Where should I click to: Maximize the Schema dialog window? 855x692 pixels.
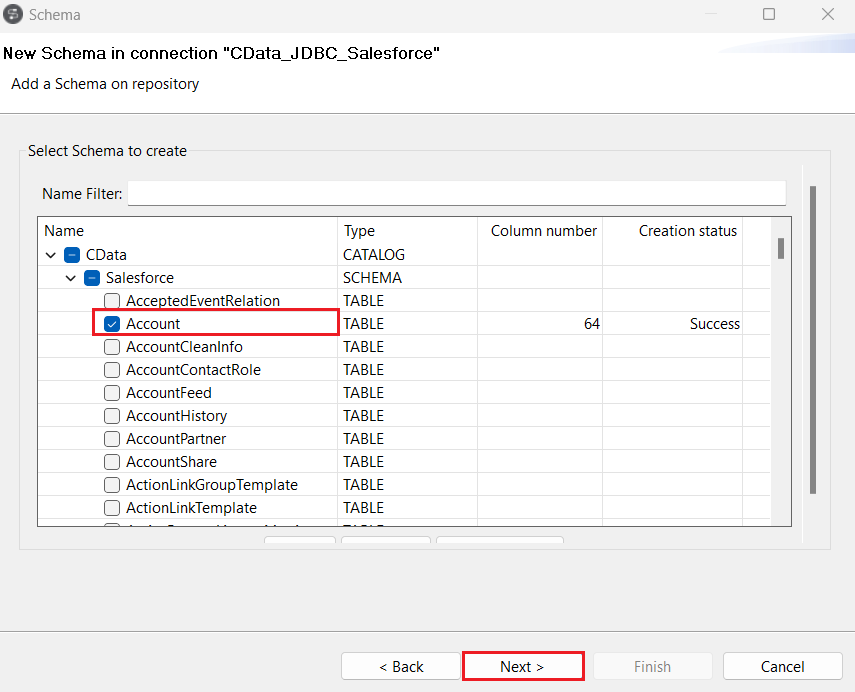[x=769, y=14]
